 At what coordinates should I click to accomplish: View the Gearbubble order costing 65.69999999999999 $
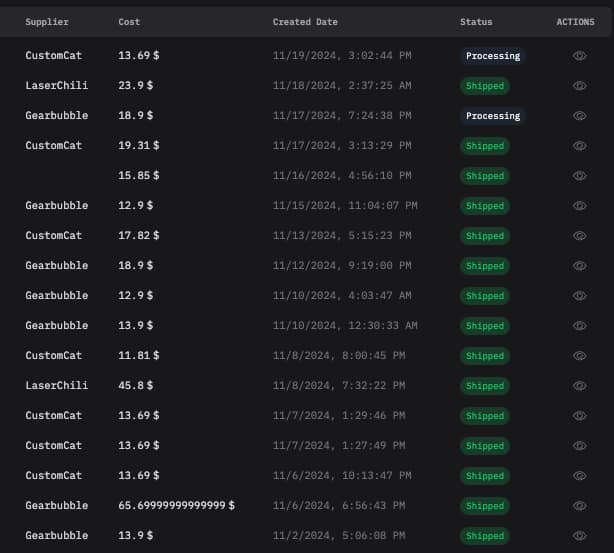pos(579,506)
